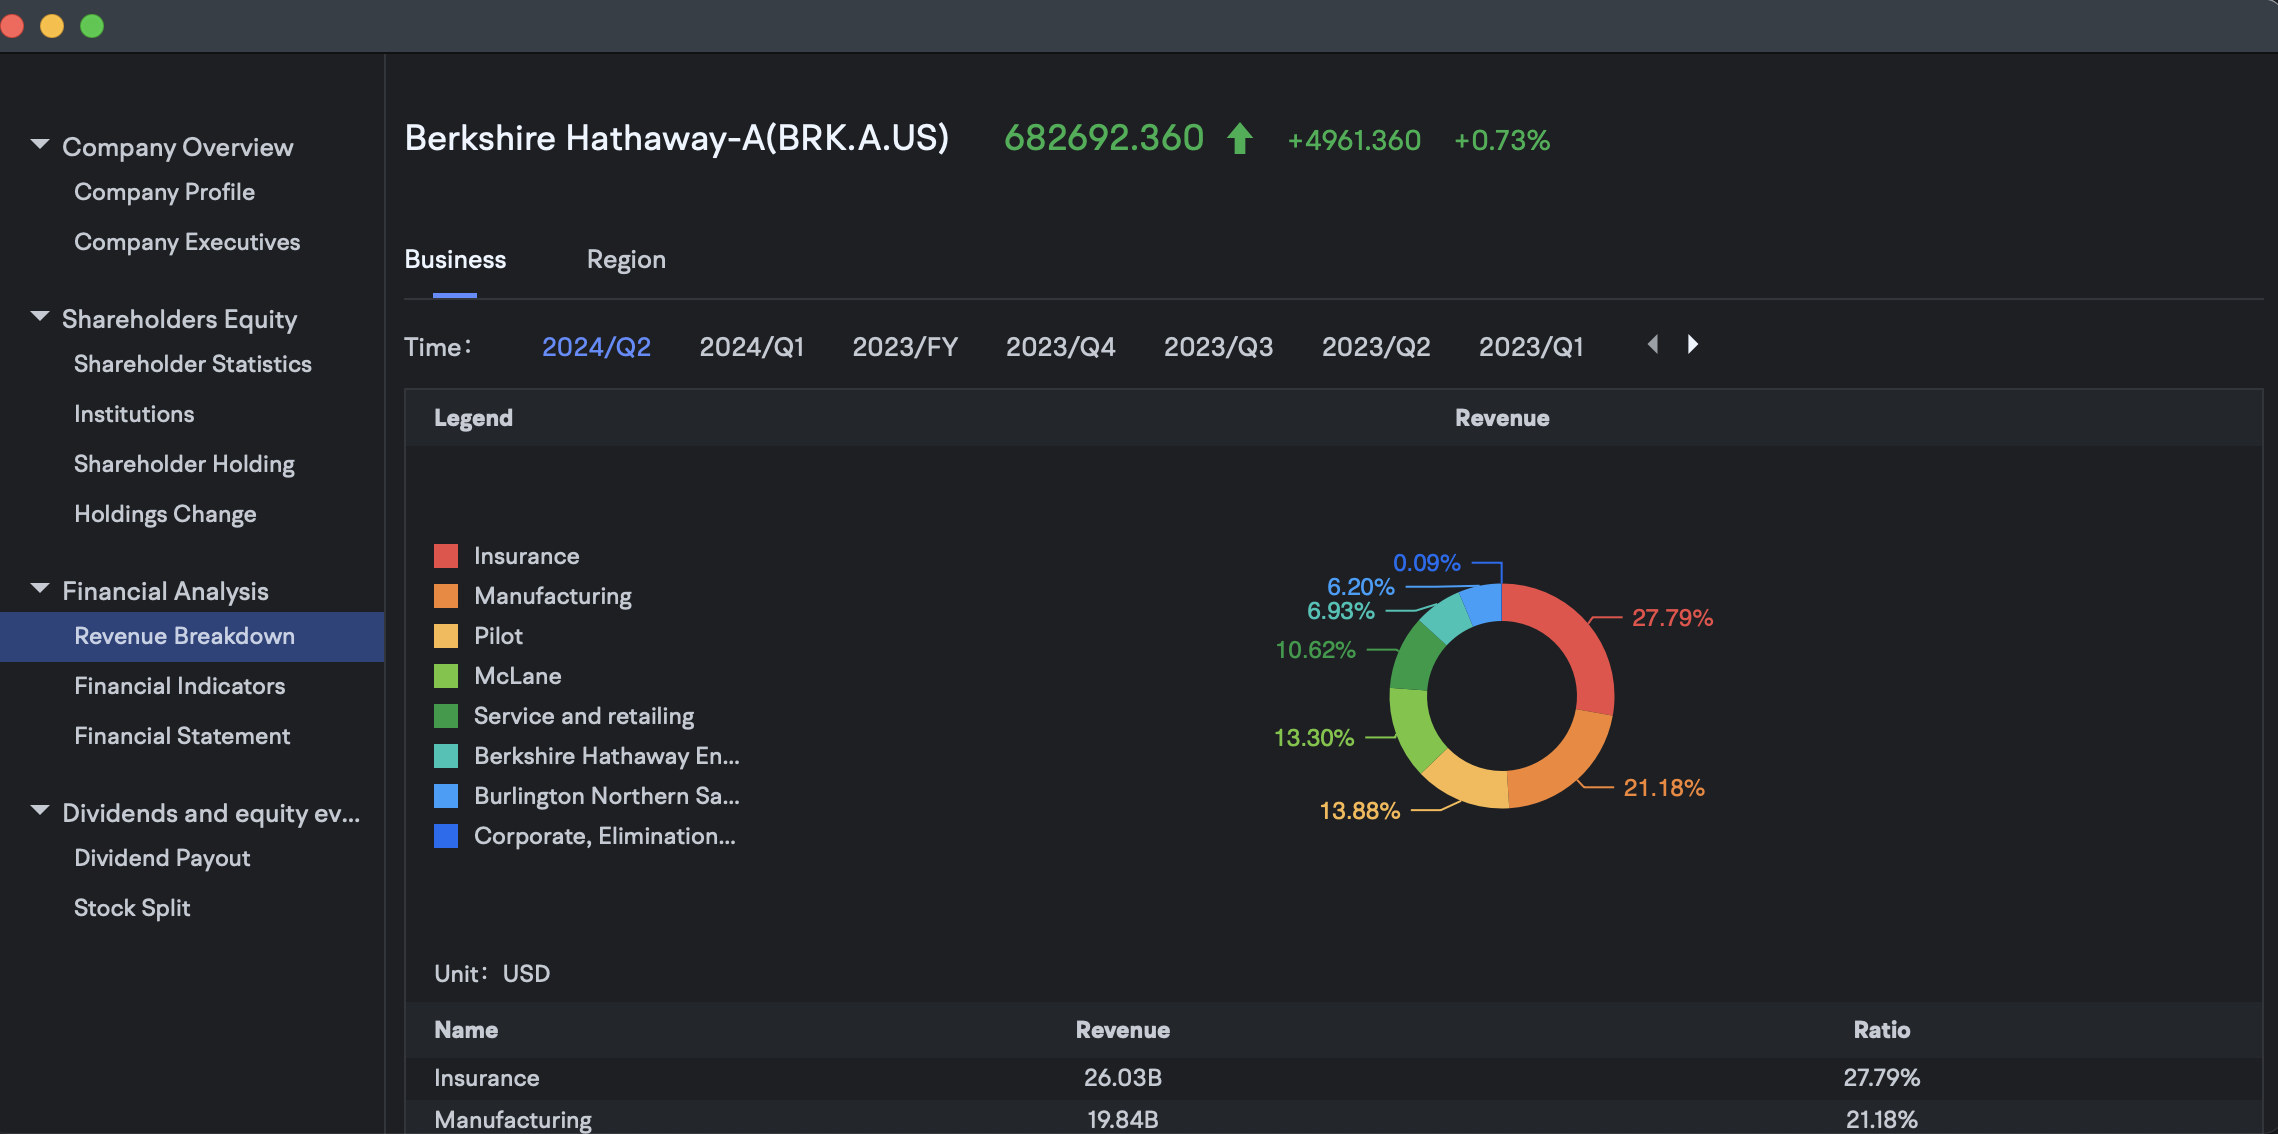
Task: Select the 2024/Q1 time period
Action: (751, 346)
